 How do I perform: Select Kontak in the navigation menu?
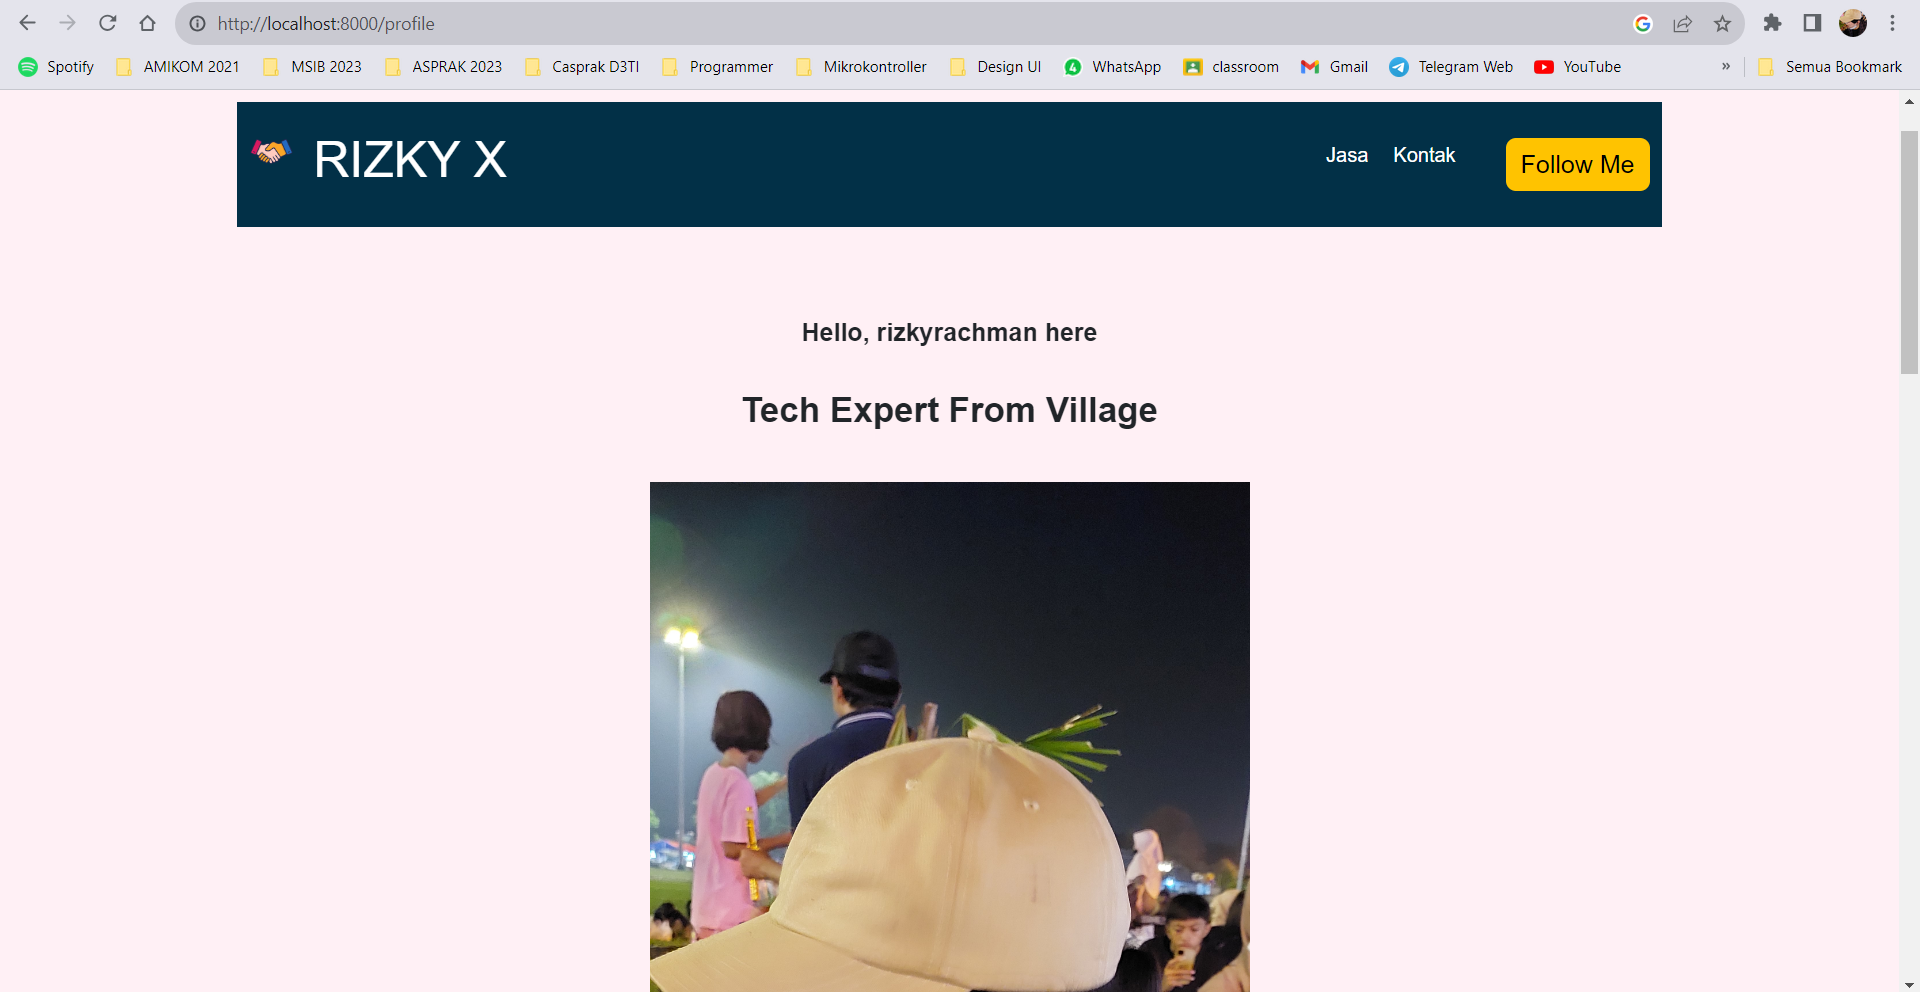coord(1424,155)
